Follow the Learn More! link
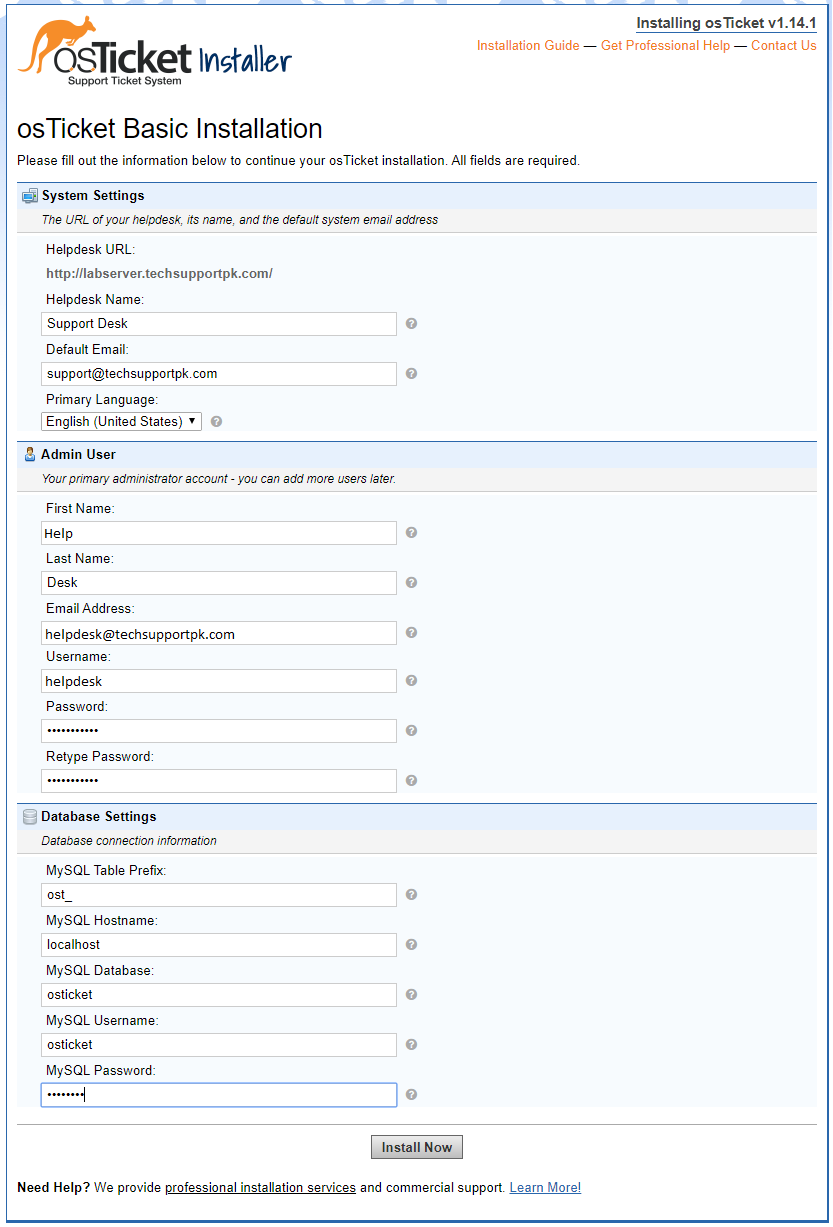Image resolution: width=833 pixels, height=1227 pixels. pyautogui.click(x=545, y=1188)
